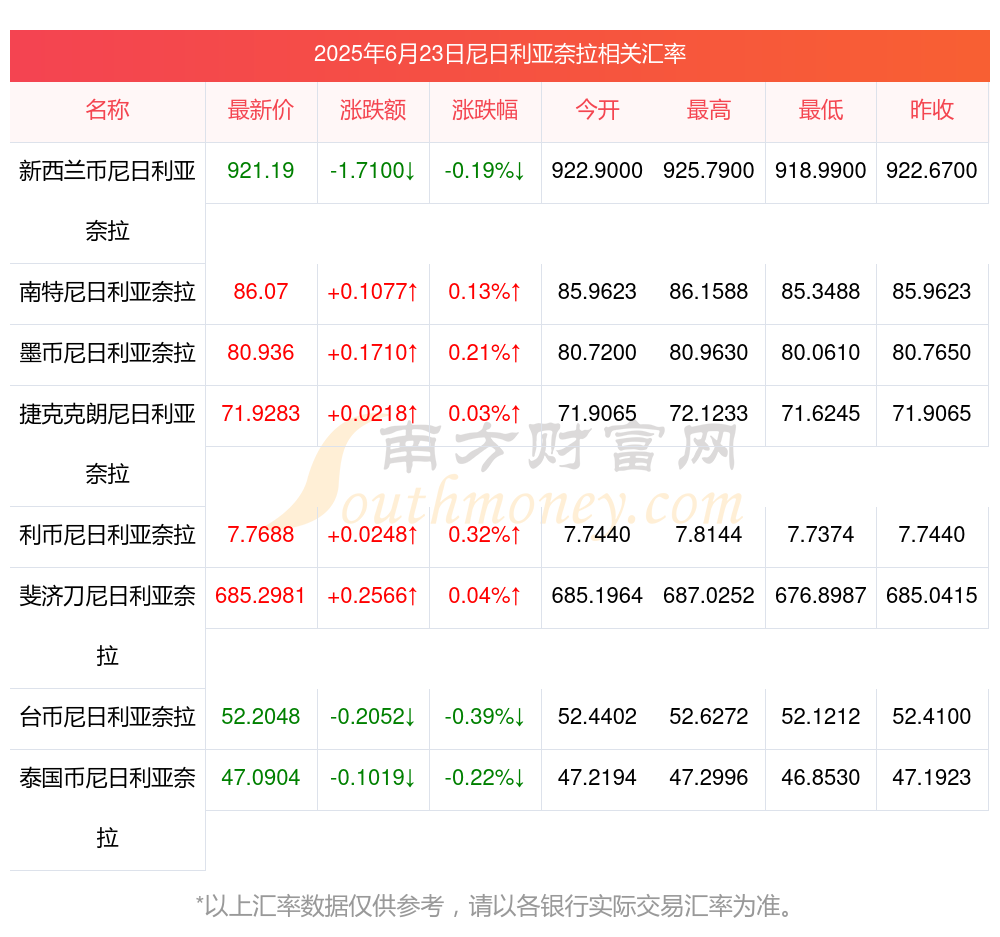Click the 涨跌幅 column header

485,110
